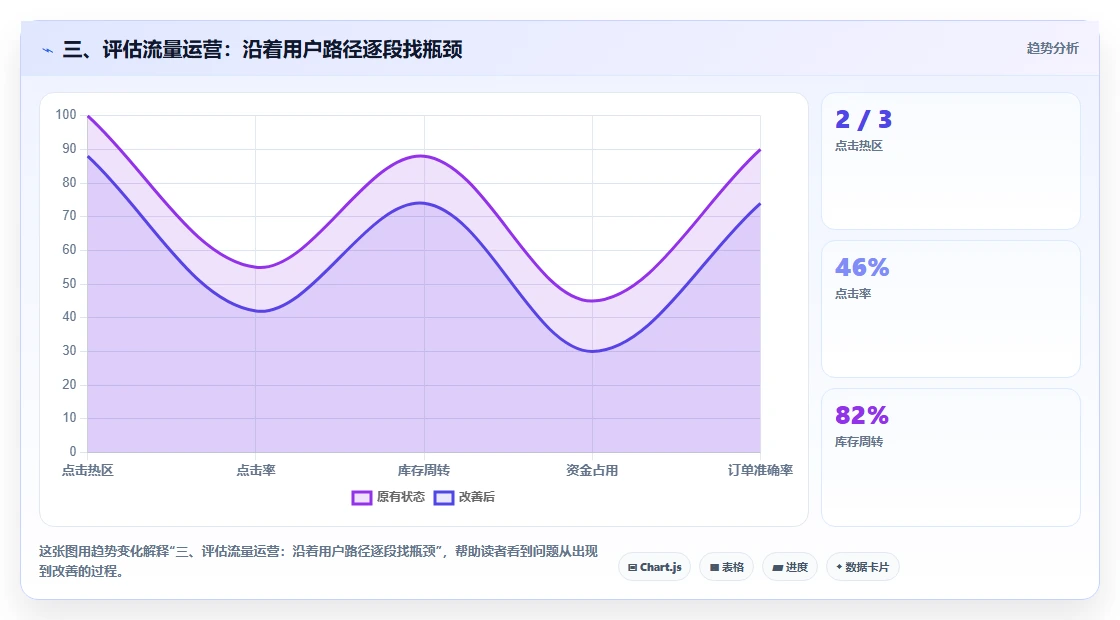The height and width of the screenshot is (620, 1120).
Task: Click the 50 y-axis tick label
Action: (x=69, y=284)
